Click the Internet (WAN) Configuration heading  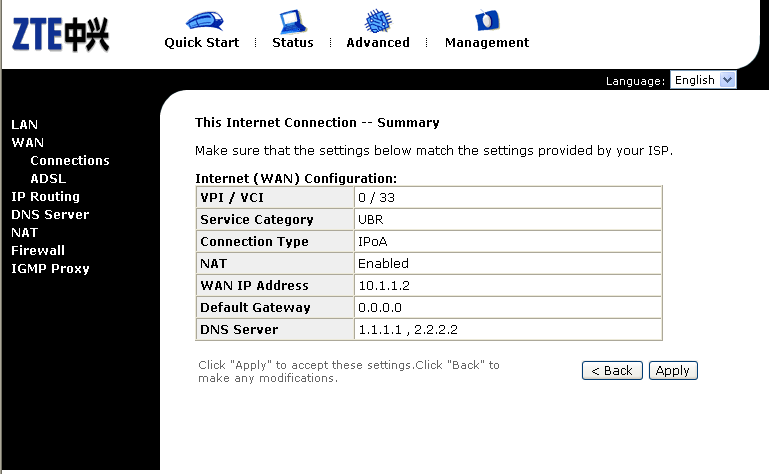pos(296,179)
